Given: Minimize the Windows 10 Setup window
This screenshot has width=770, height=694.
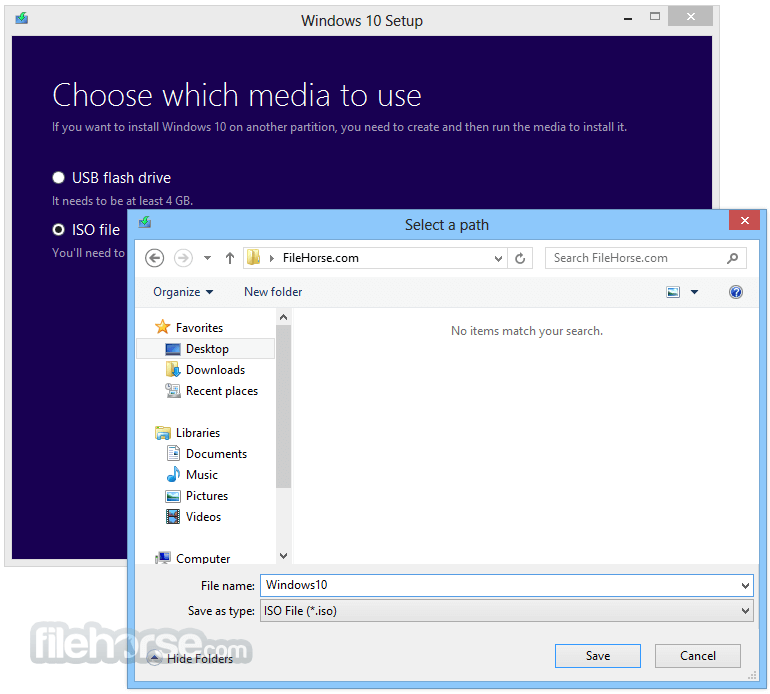Looking at the screenshot, I should click(x=628, y=19).
